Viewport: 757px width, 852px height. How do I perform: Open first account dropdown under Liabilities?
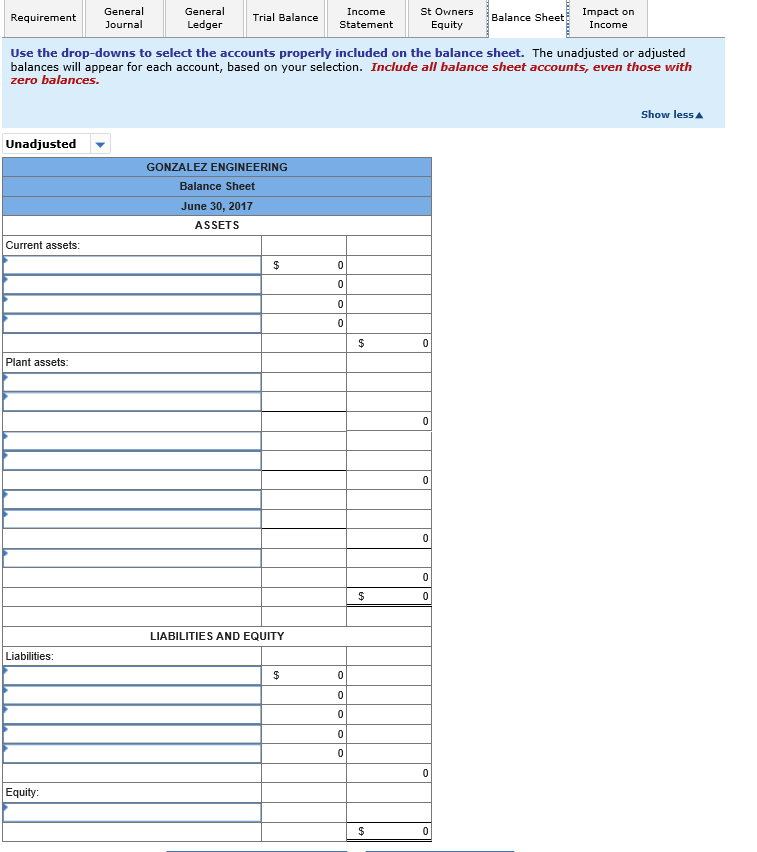click(x=132, y=675)
